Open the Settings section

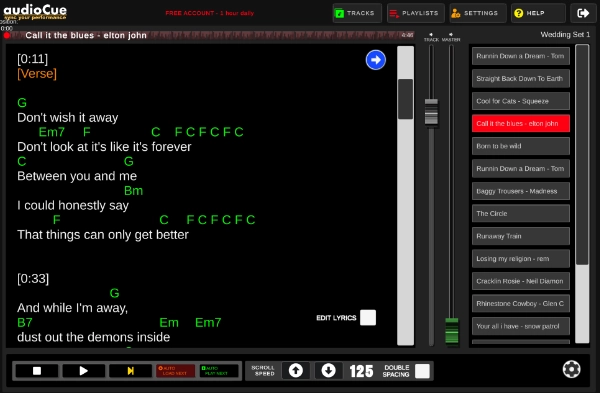click(478, 13)
